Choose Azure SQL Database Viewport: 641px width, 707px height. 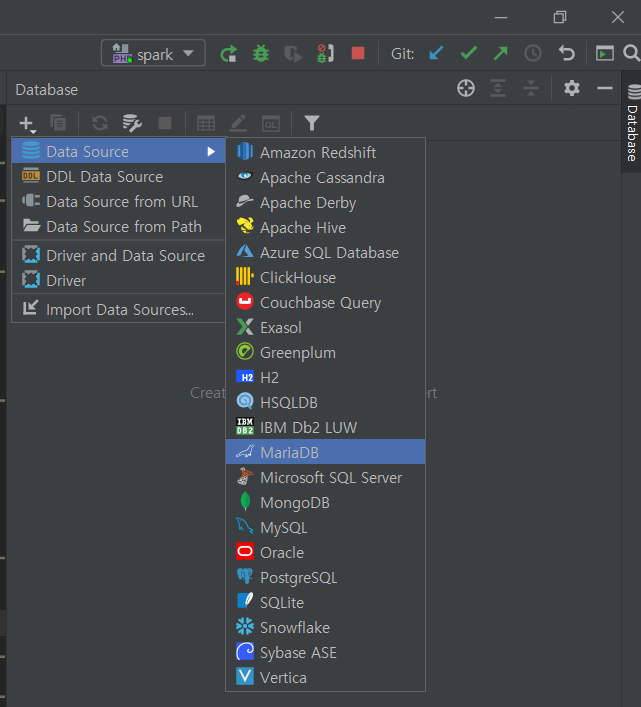point(325,252)
